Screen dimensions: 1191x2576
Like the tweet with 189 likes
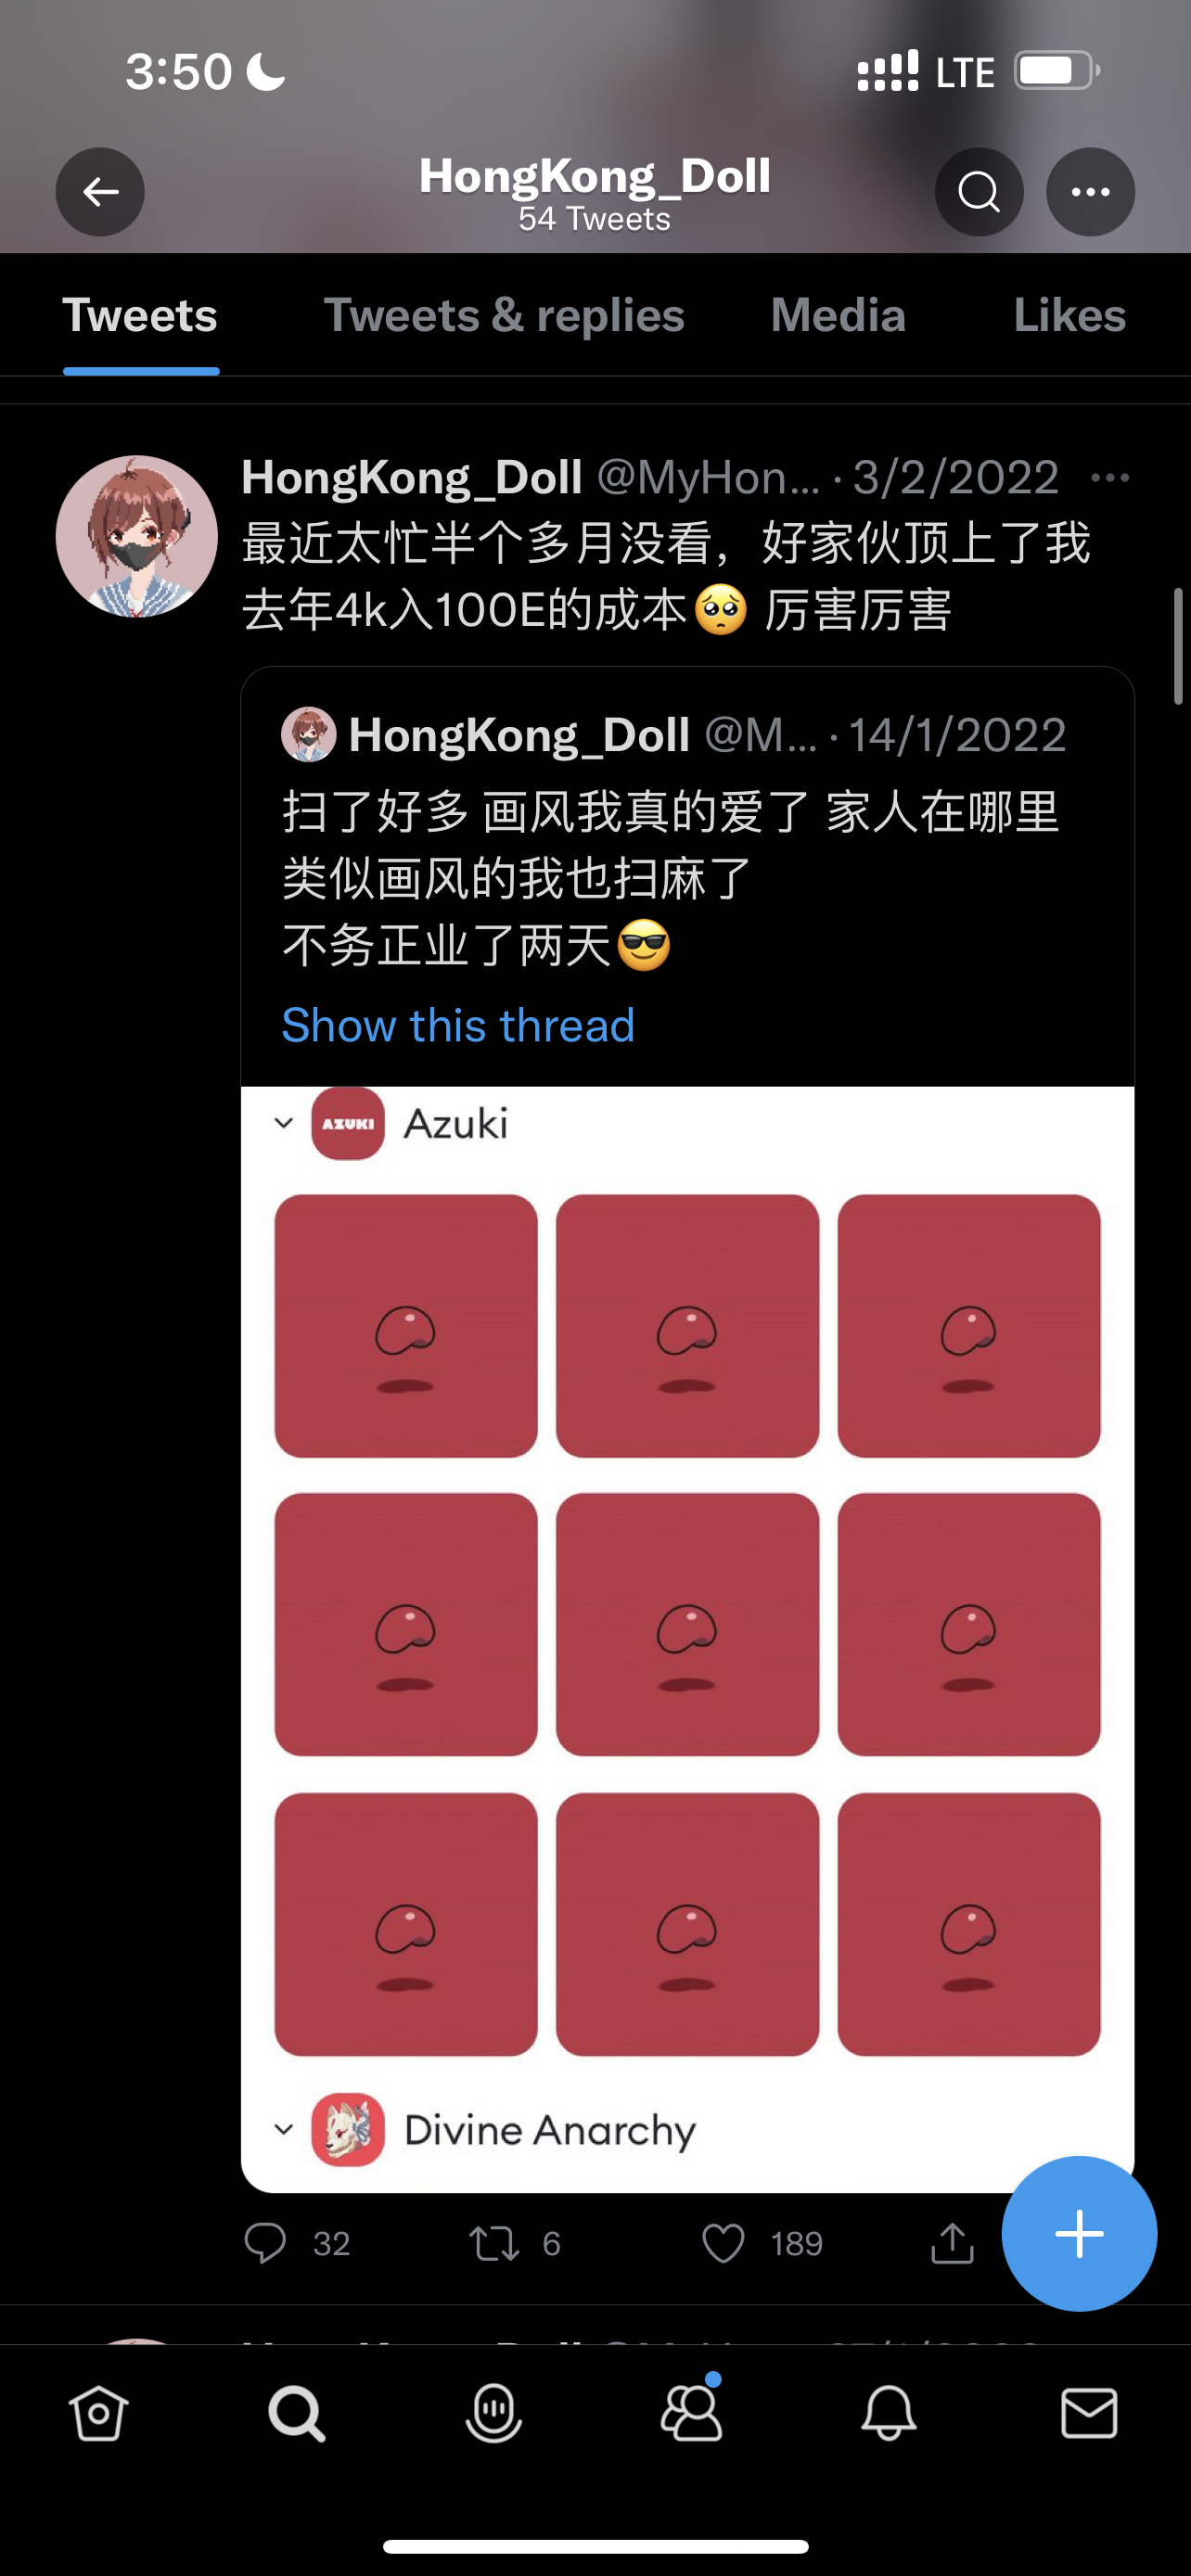coord(723,2243)
